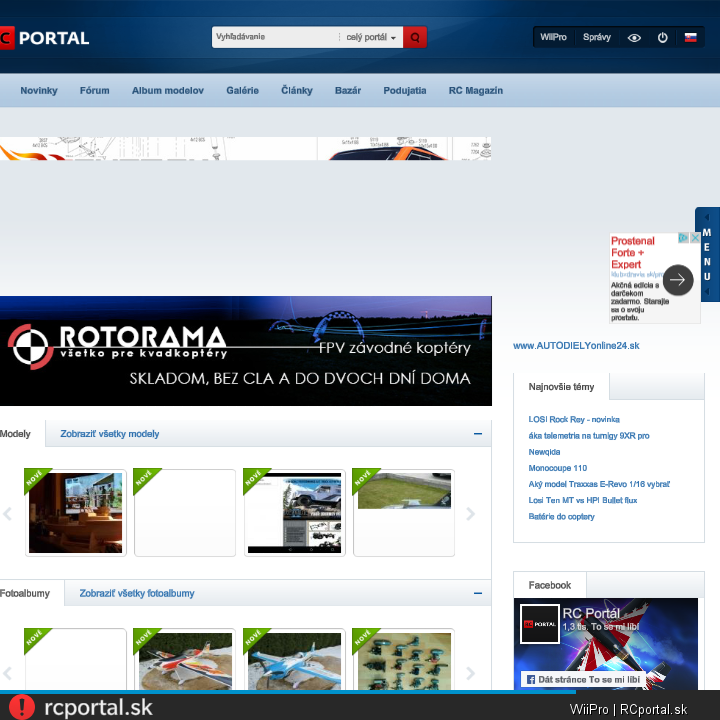The image size is (720, 720).
Task: Open the AdChoices info icon on ad
Action: tap(684, 237)
